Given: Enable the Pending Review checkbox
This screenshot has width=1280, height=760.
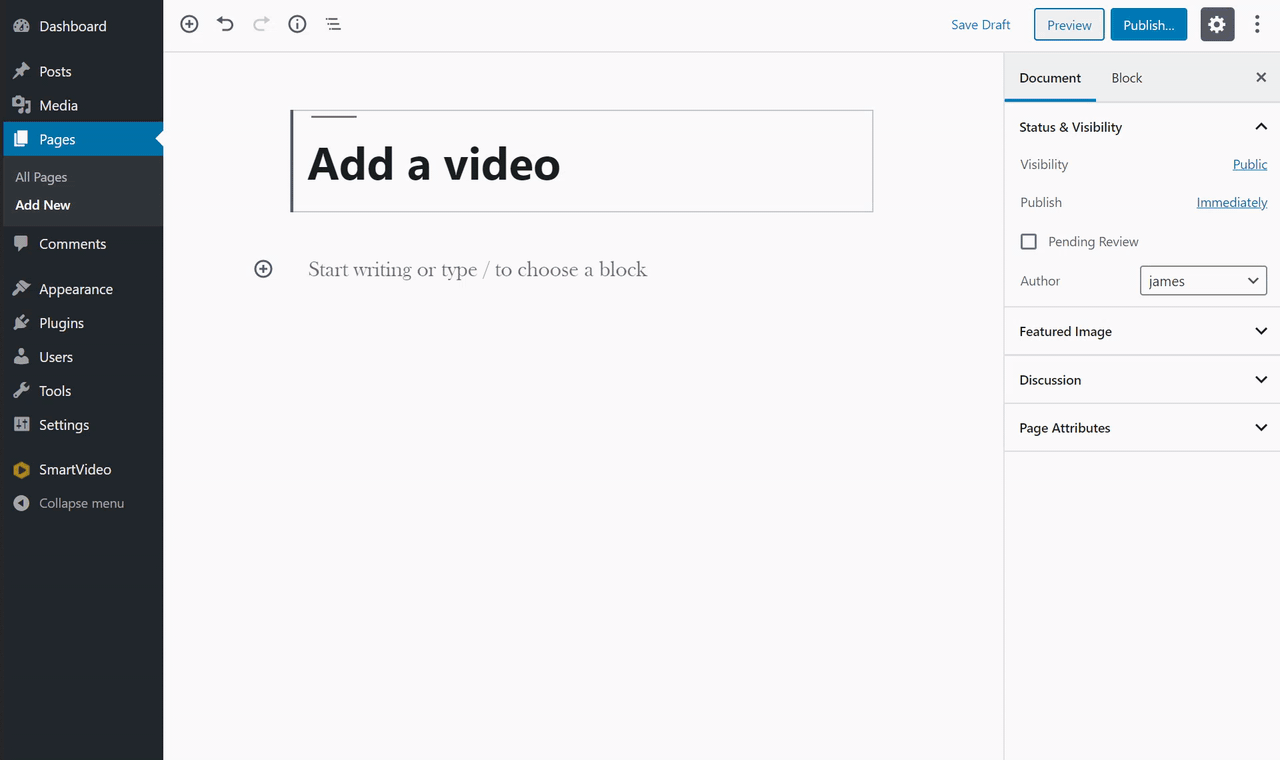Looking at the screenshot, I should coord(1028,241).
